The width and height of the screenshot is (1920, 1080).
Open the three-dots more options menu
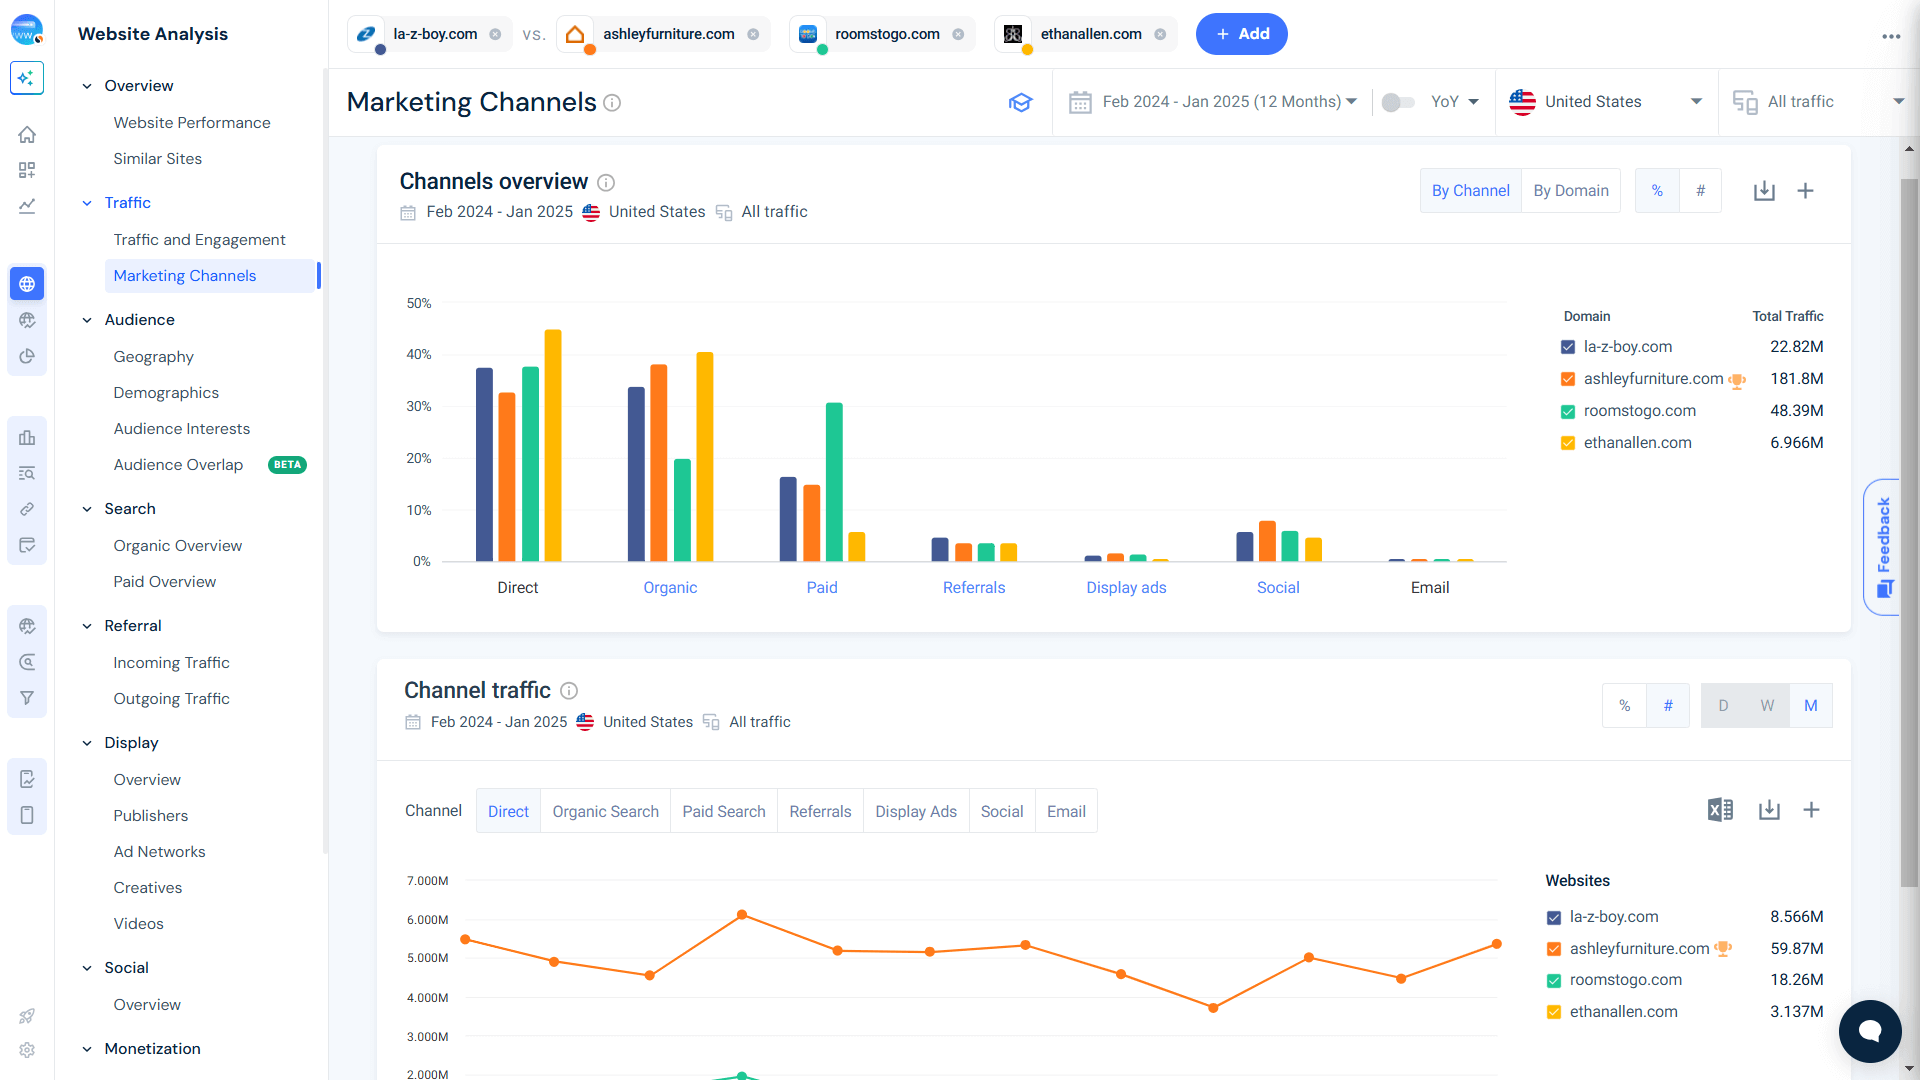(x=1891, y=36)
